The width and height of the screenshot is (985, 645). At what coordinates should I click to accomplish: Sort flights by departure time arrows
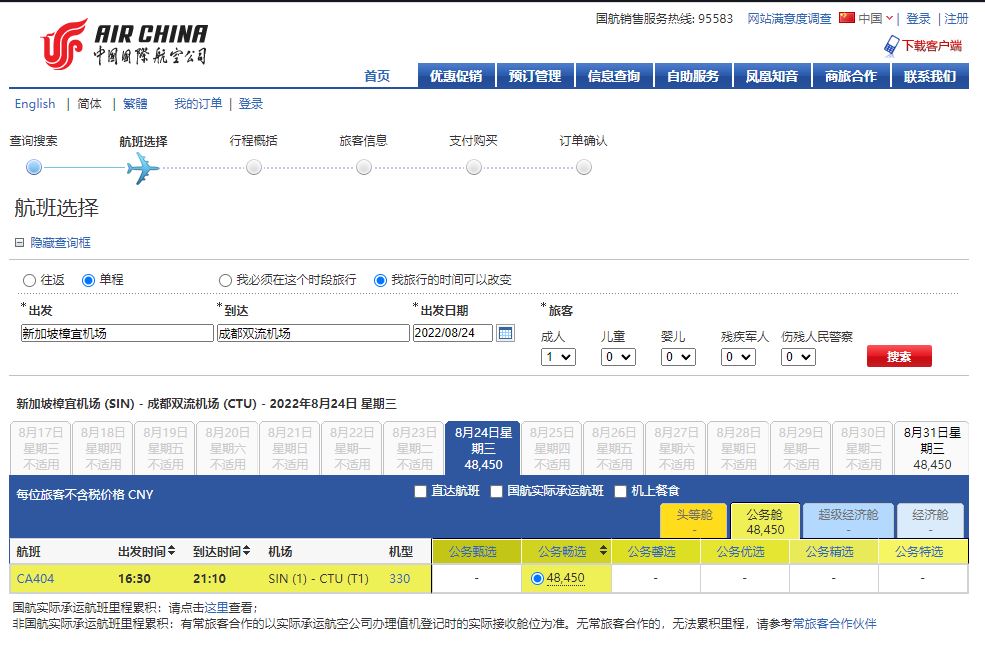point(171,551)
